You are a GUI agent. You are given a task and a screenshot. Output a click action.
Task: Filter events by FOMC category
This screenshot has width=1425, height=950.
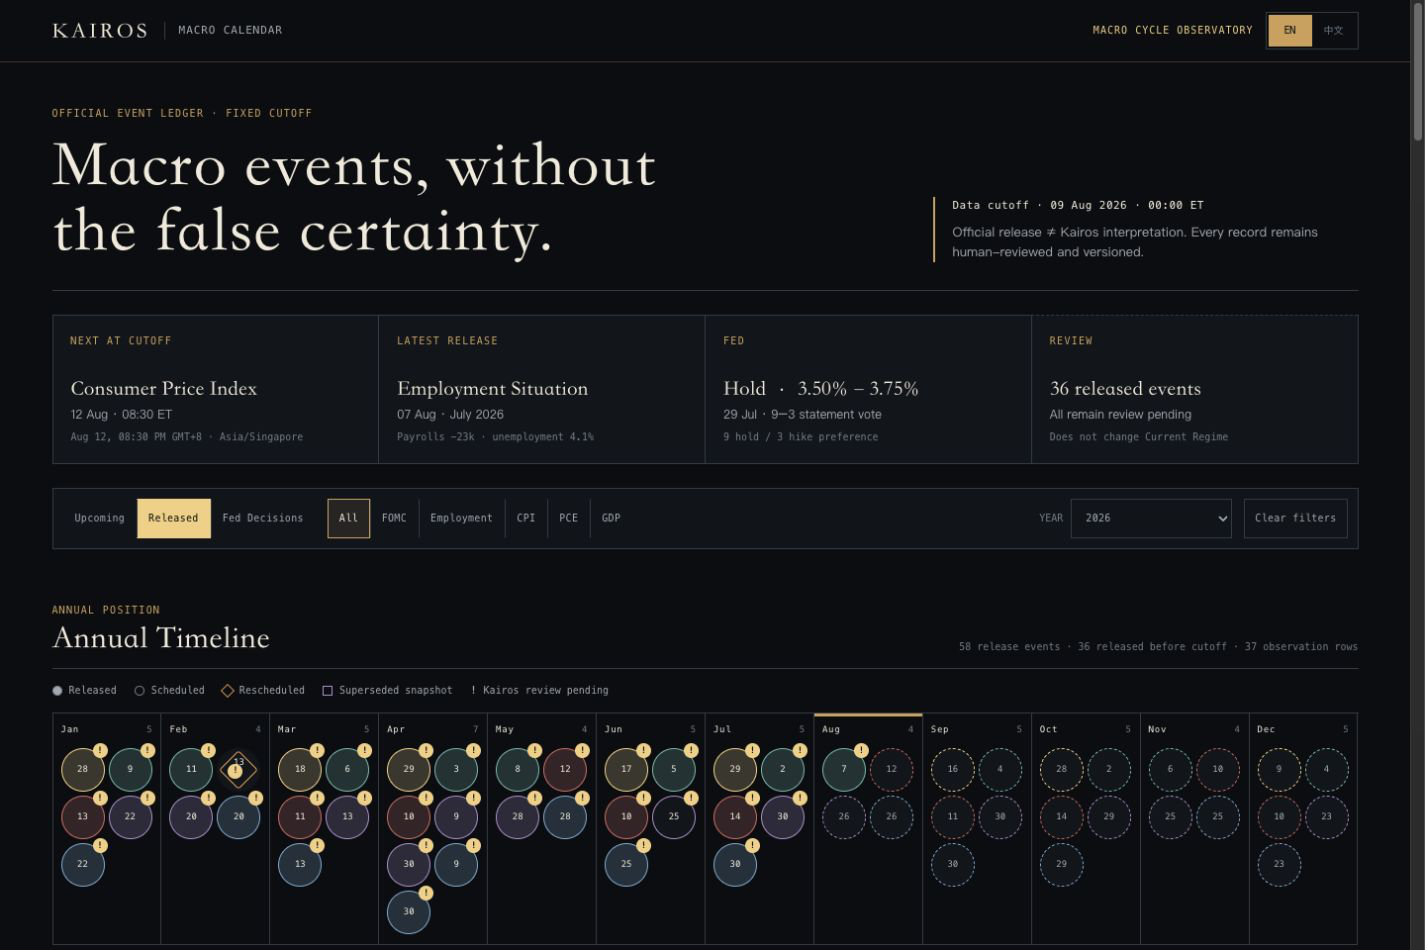pyautogui.click(x=394, y=518)
